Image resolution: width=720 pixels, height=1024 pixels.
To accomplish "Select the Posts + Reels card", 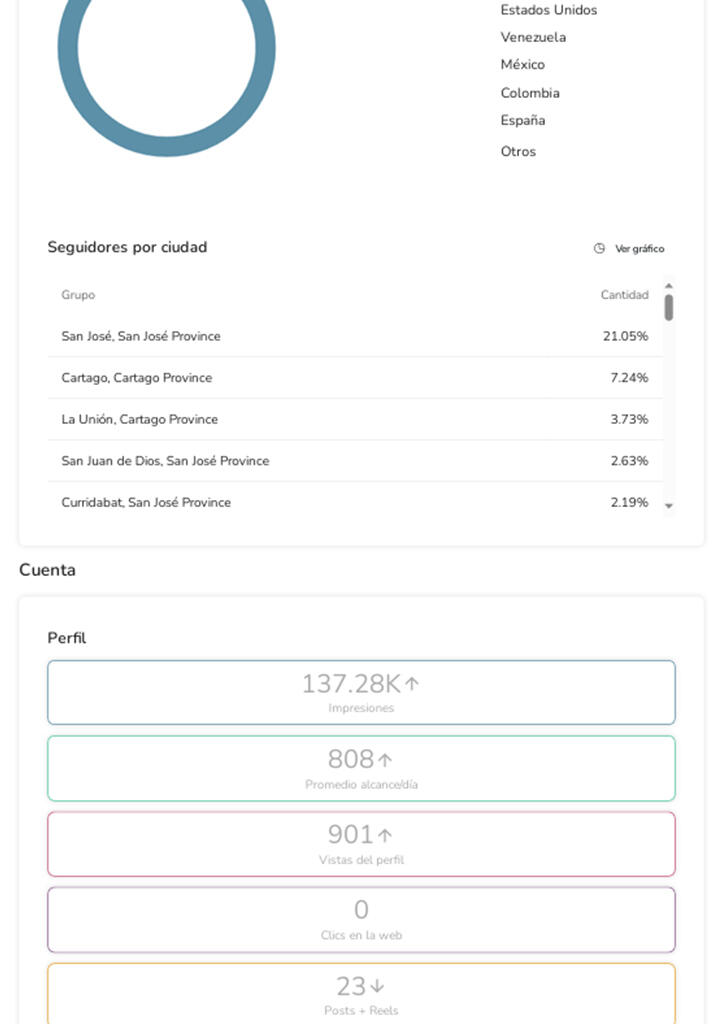I will coord(361,993).
